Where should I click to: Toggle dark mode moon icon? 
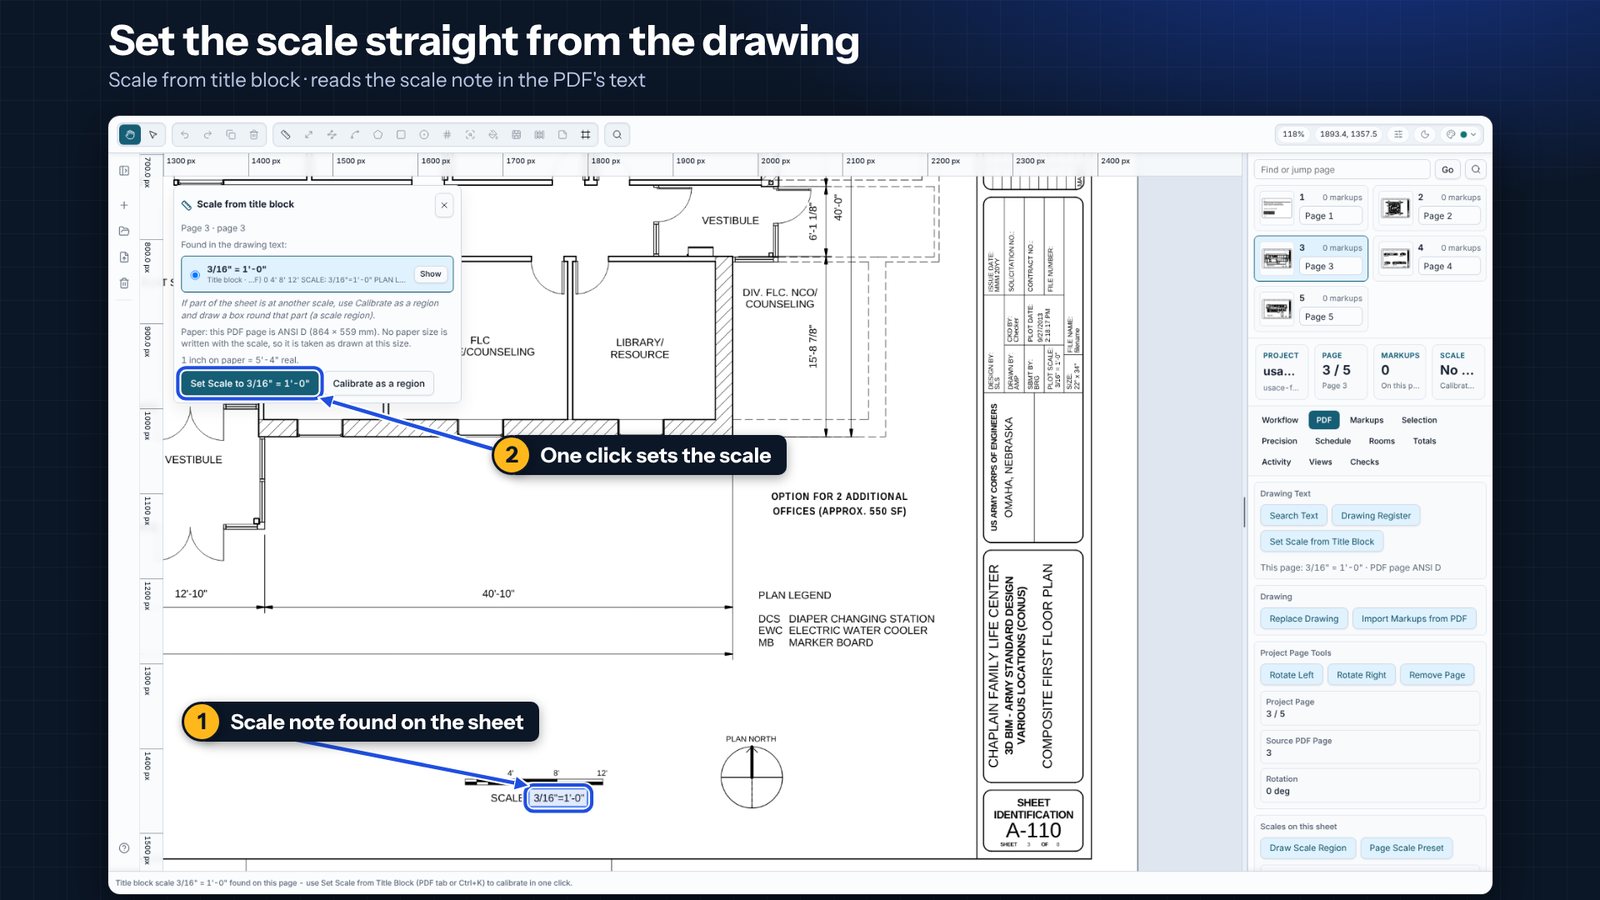pos(1425,134)
